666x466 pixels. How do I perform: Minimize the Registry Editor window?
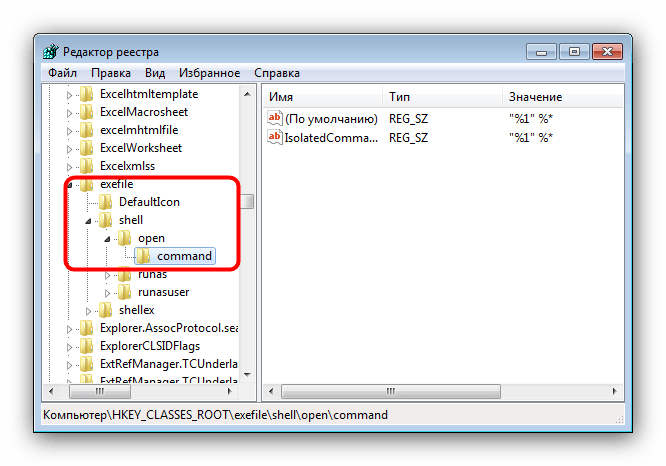click(541, 52)
